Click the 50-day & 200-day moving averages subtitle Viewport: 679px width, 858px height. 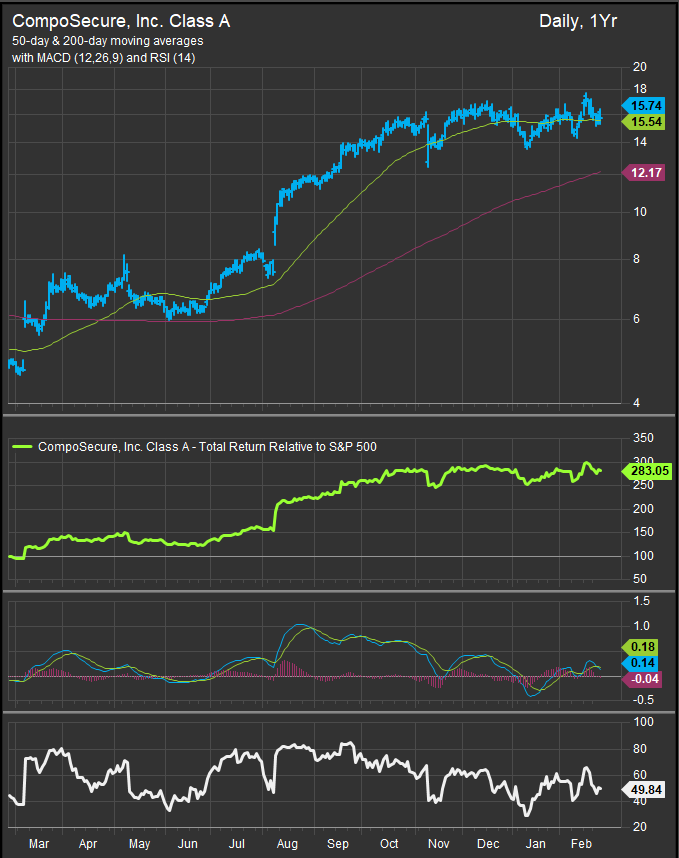(x=108, y=41)
